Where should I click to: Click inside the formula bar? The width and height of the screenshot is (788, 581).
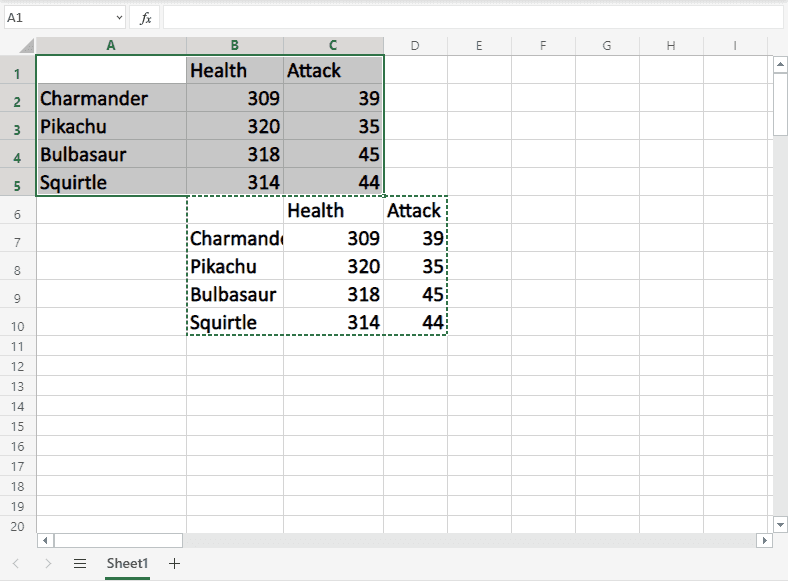coord(470,18)
